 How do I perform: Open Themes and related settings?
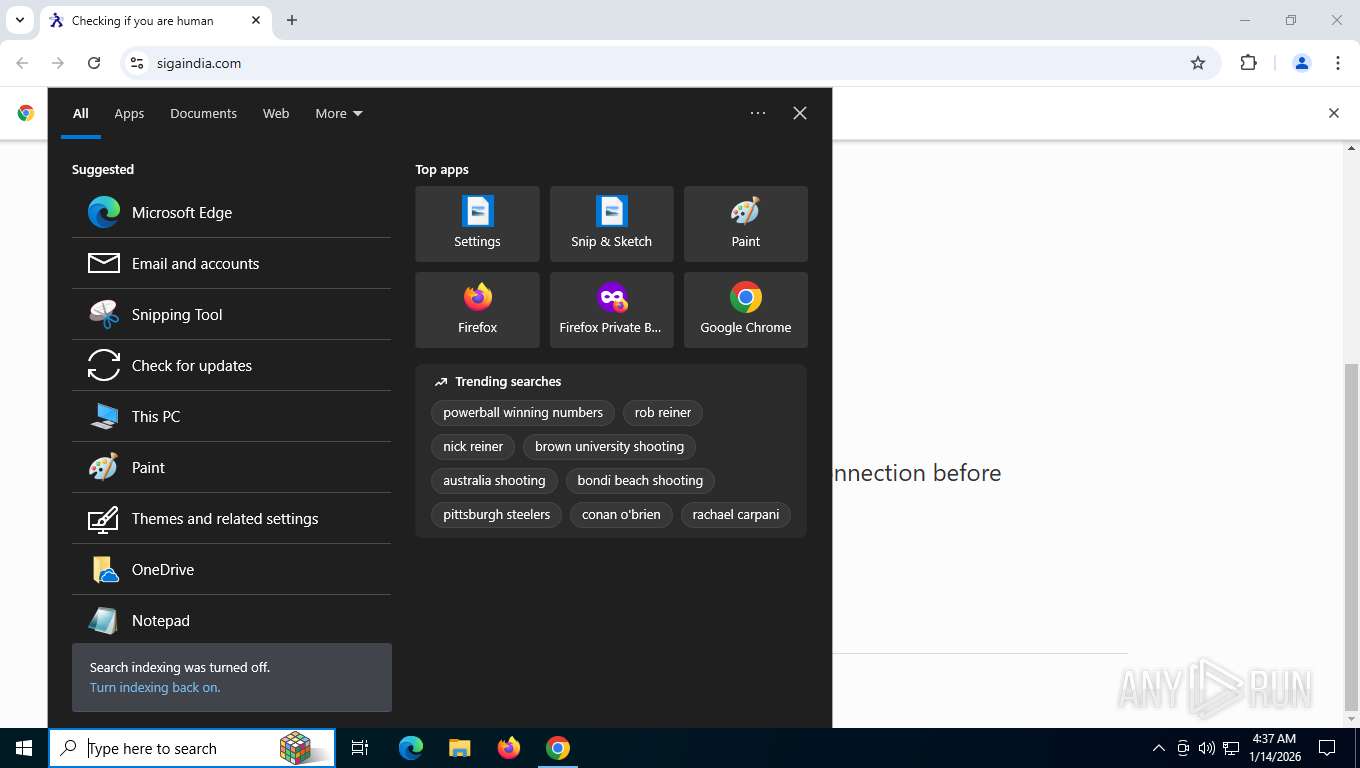[x=231, y=518]
